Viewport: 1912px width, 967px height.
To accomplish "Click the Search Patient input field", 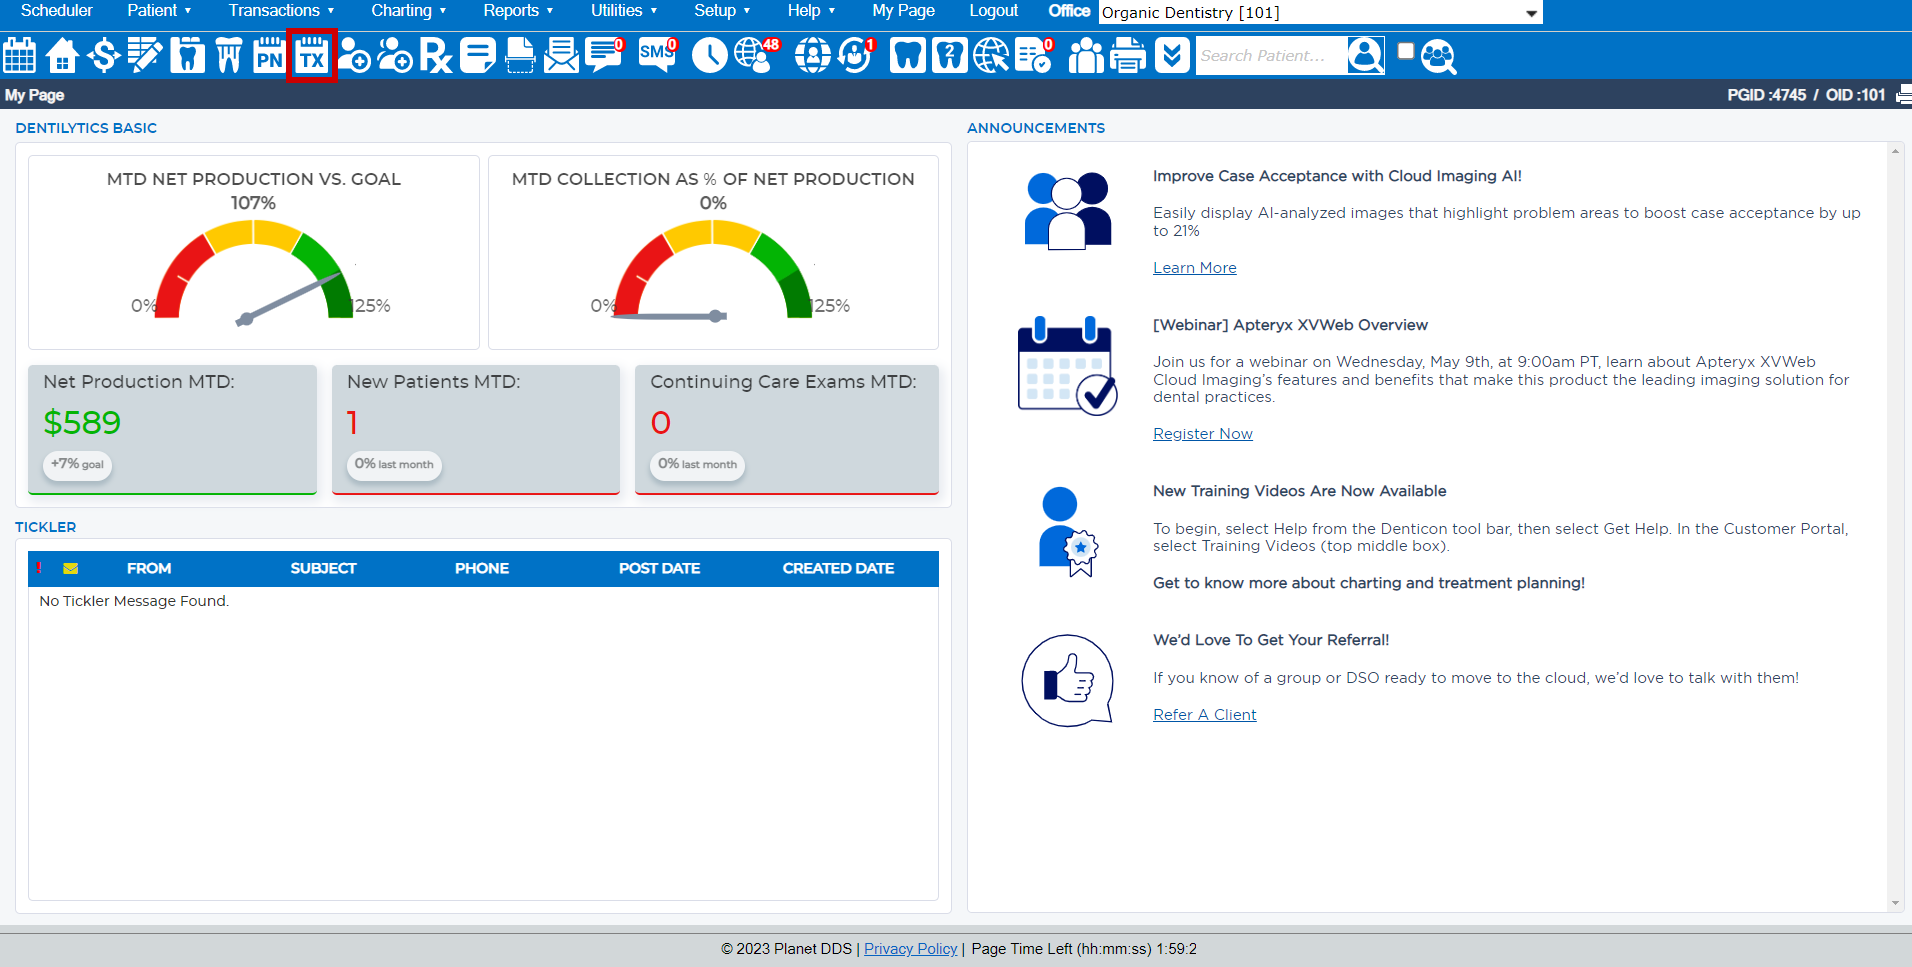I will pos(1271,56).
